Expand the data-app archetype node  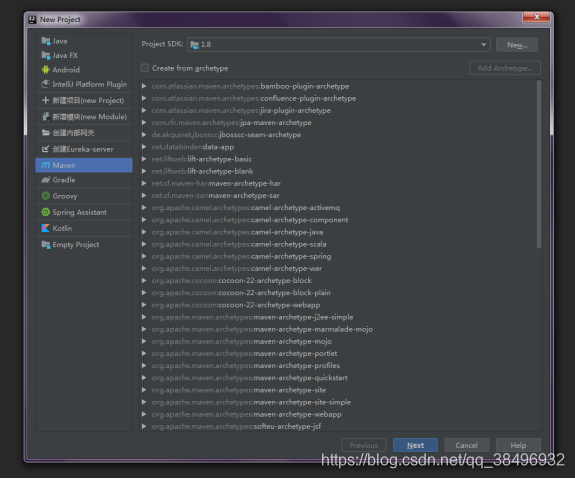[x=144, y=147]
